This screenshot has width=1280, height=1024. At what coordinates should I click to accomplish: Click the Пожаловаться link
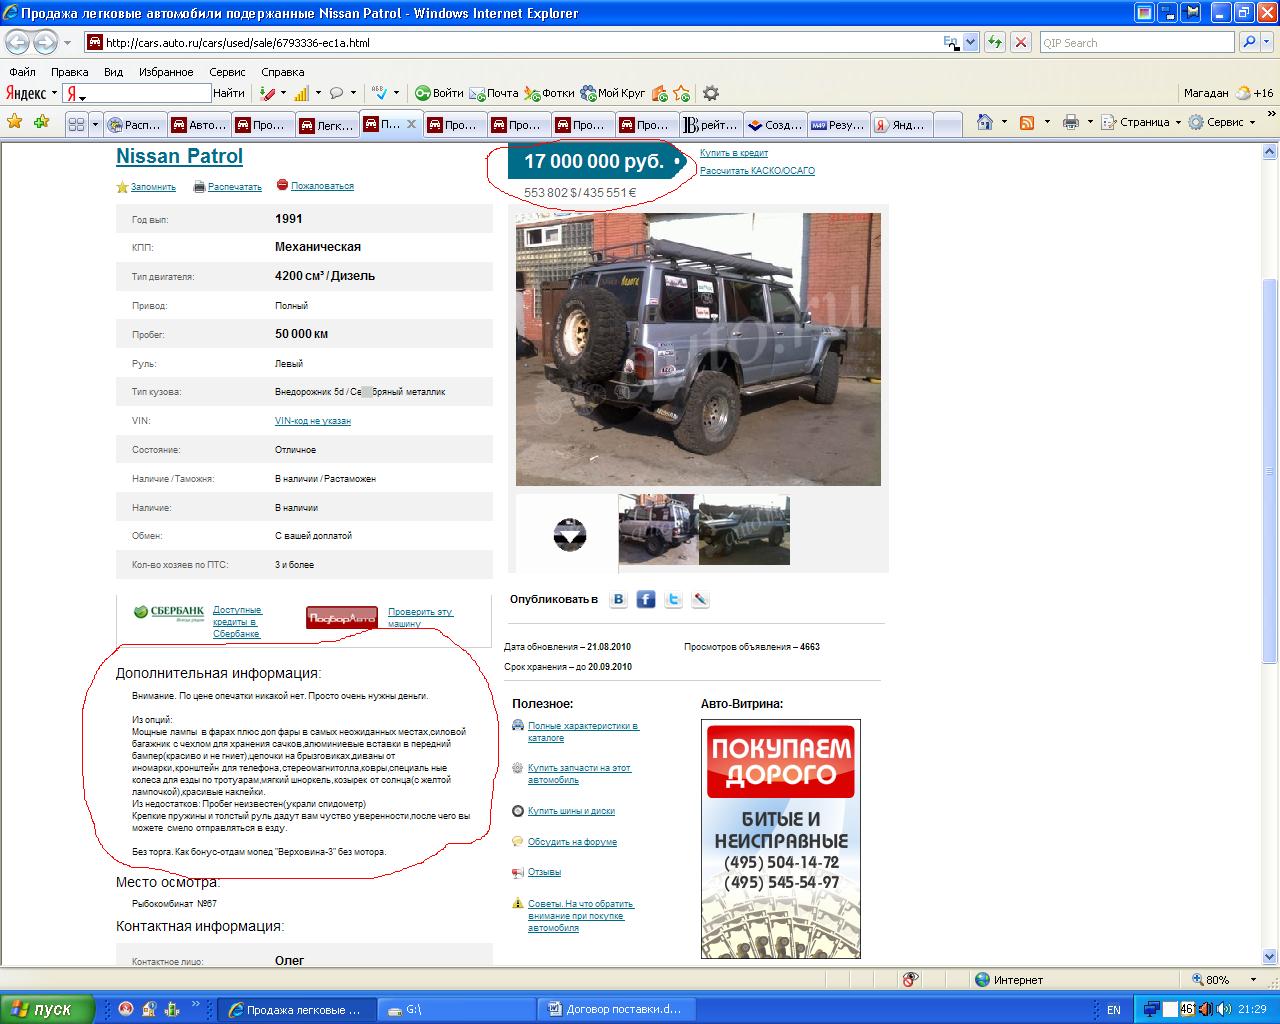click(x=322, y=186)
